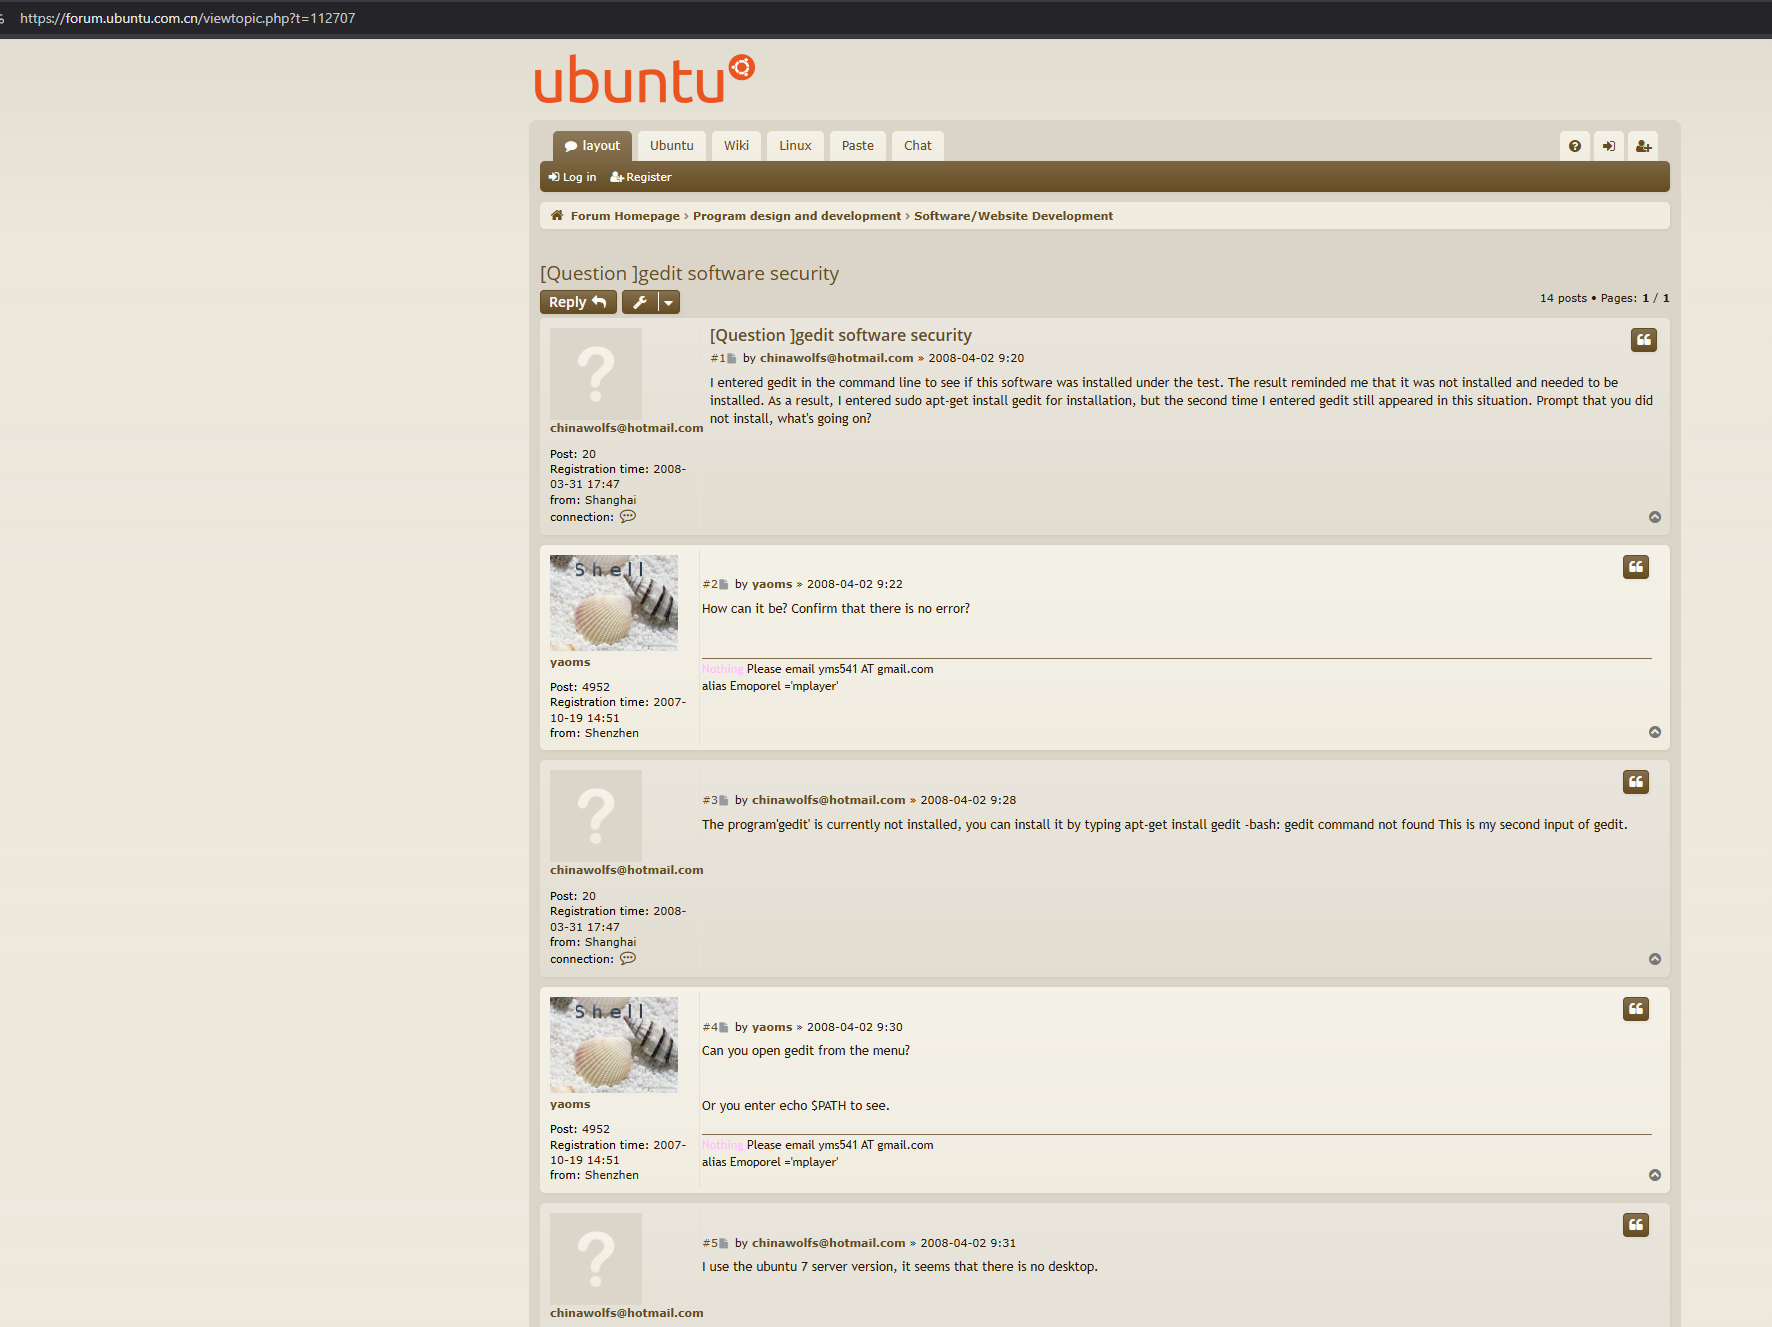Open chinawolfs author link in post #3 header
This screenshot has width=1772, height=1327.
tap(829, 800)
